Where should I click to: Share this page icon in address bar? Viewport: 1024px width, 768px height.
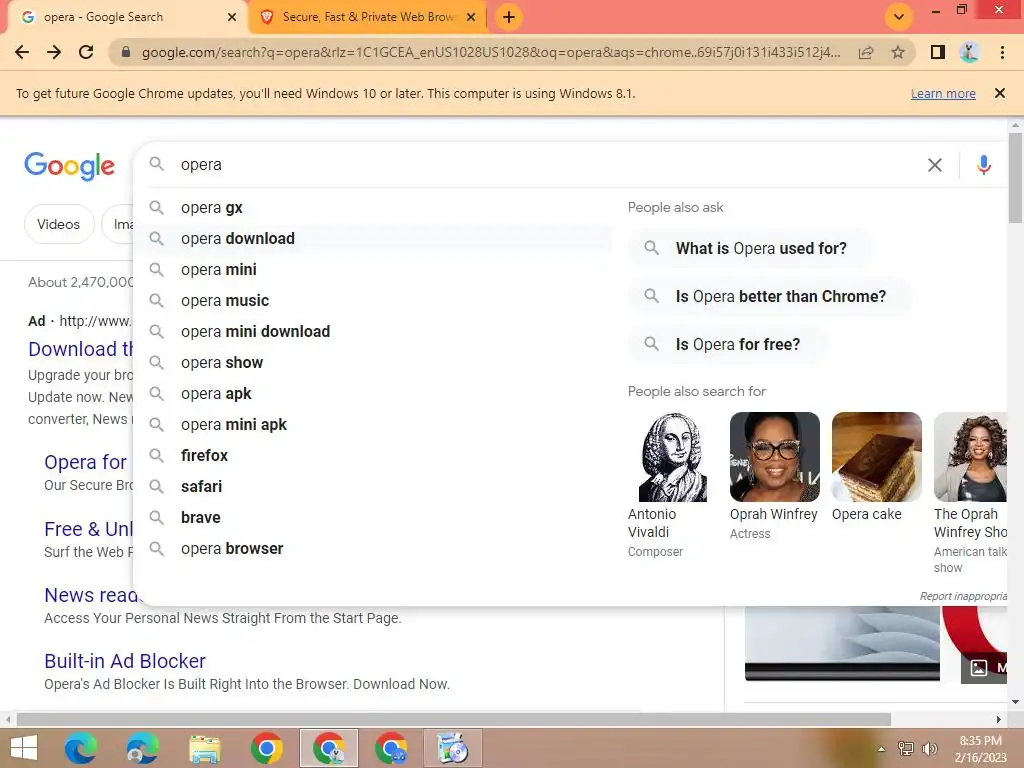(866, 52)
